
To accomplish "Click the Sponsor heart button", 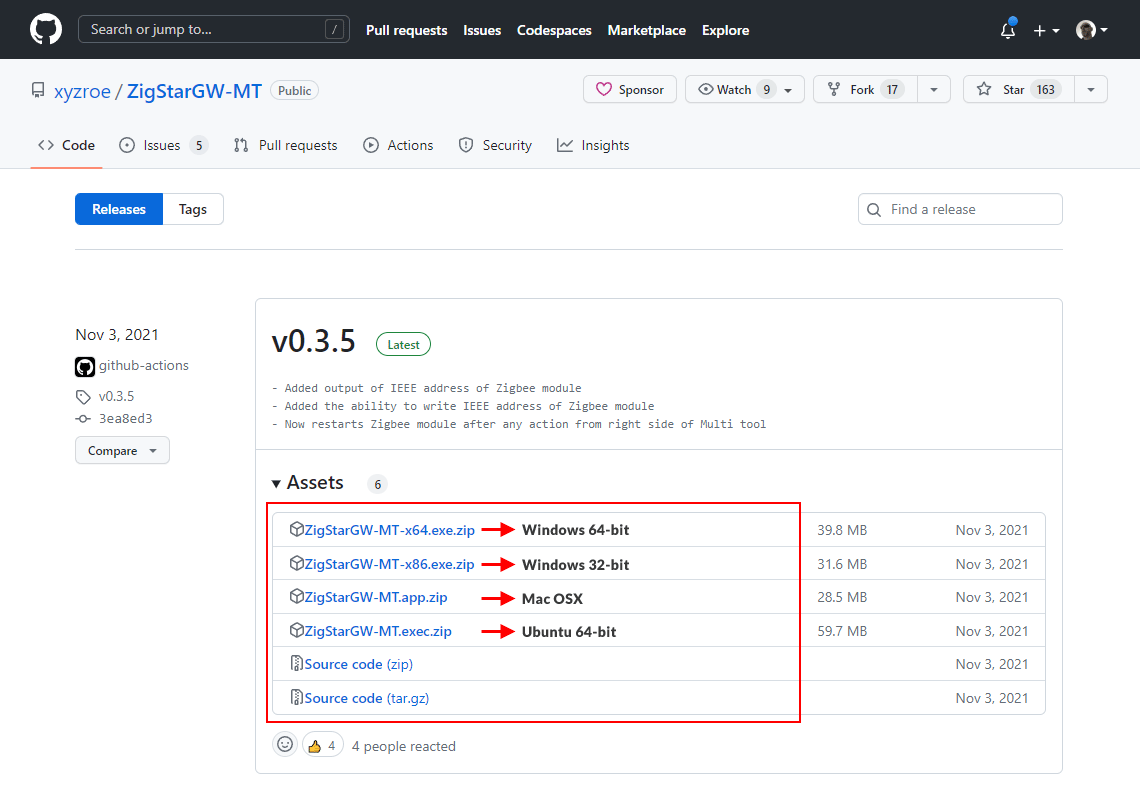I will 630,89.
